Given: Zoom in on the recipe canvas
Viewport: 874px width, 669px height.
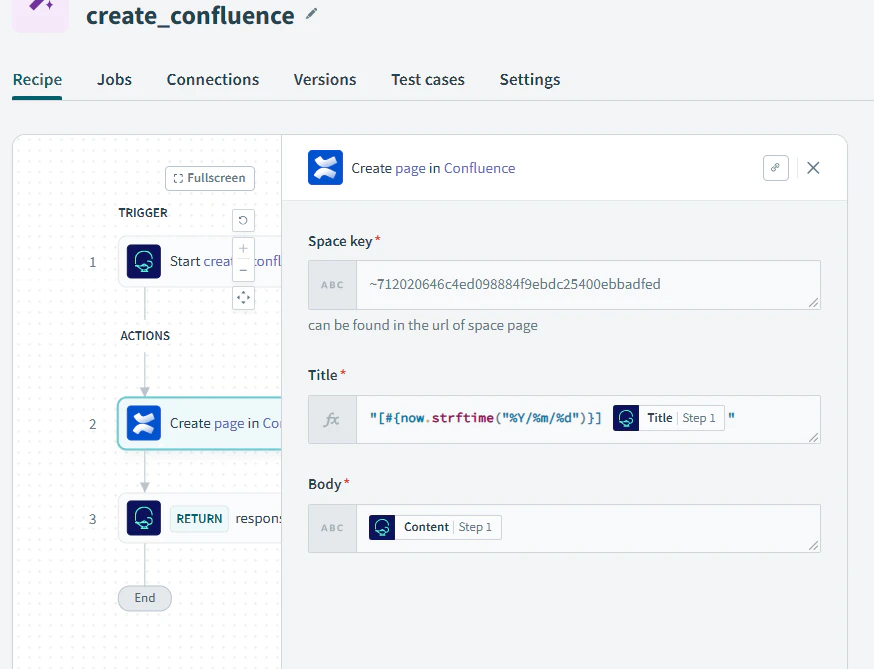Looking at the screenshot, I should click(x=243, y=249).
